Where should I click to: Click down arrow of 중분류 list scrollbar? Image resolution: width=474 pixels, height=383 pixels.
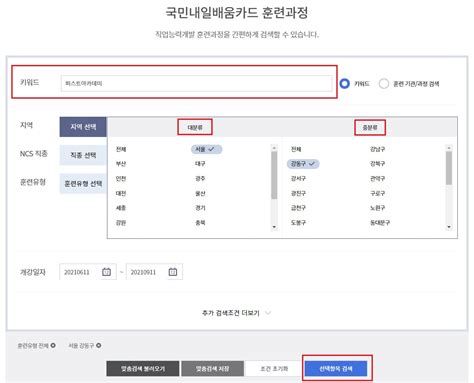pyautogui.click(x=449, y=227)
